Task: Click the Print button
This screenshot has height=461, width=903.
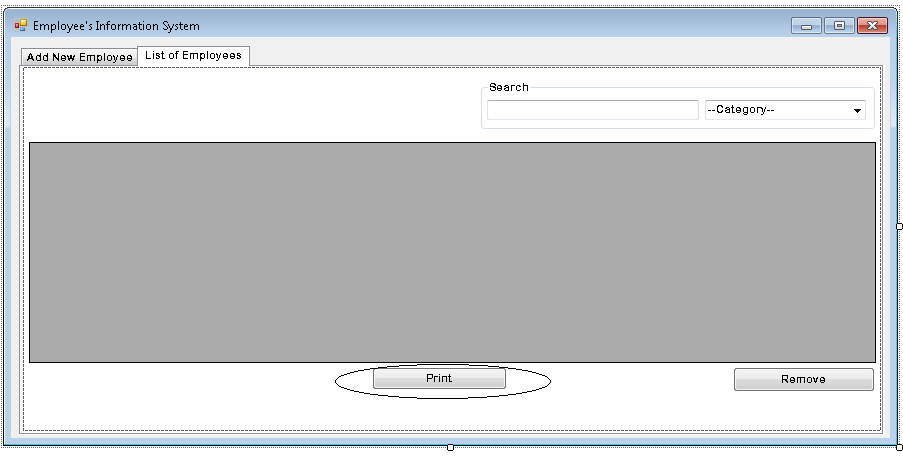Action: pos(439,379)
